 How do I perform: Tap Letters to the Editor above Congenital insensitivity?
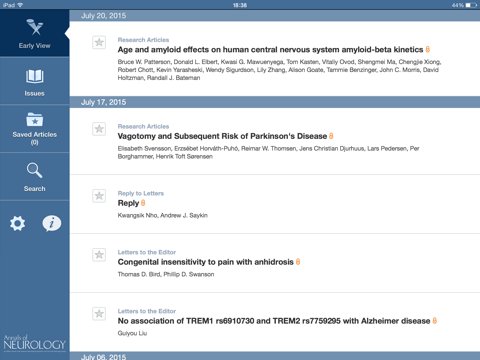tap(147, 252)
